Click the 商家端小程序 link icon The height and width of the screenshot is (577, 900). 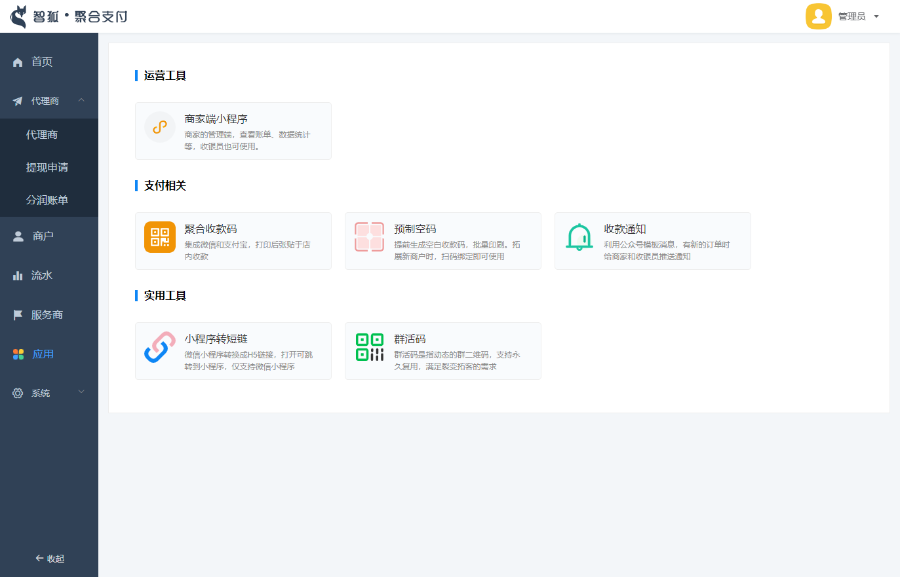(160, 127)
